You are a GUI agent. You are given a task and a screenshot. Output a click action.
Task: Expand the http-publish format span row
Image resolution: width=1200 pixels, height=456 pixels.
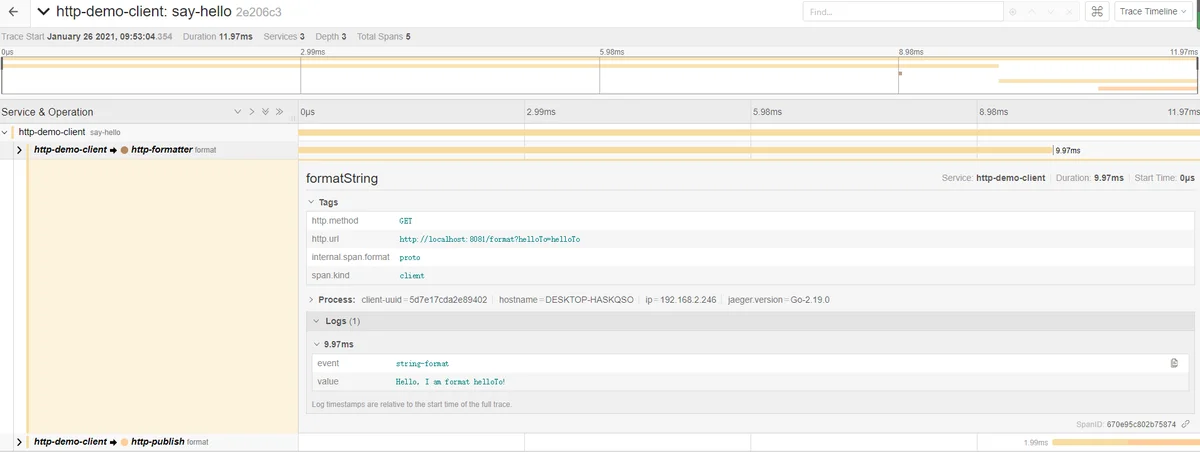click(x=20, y=441)
